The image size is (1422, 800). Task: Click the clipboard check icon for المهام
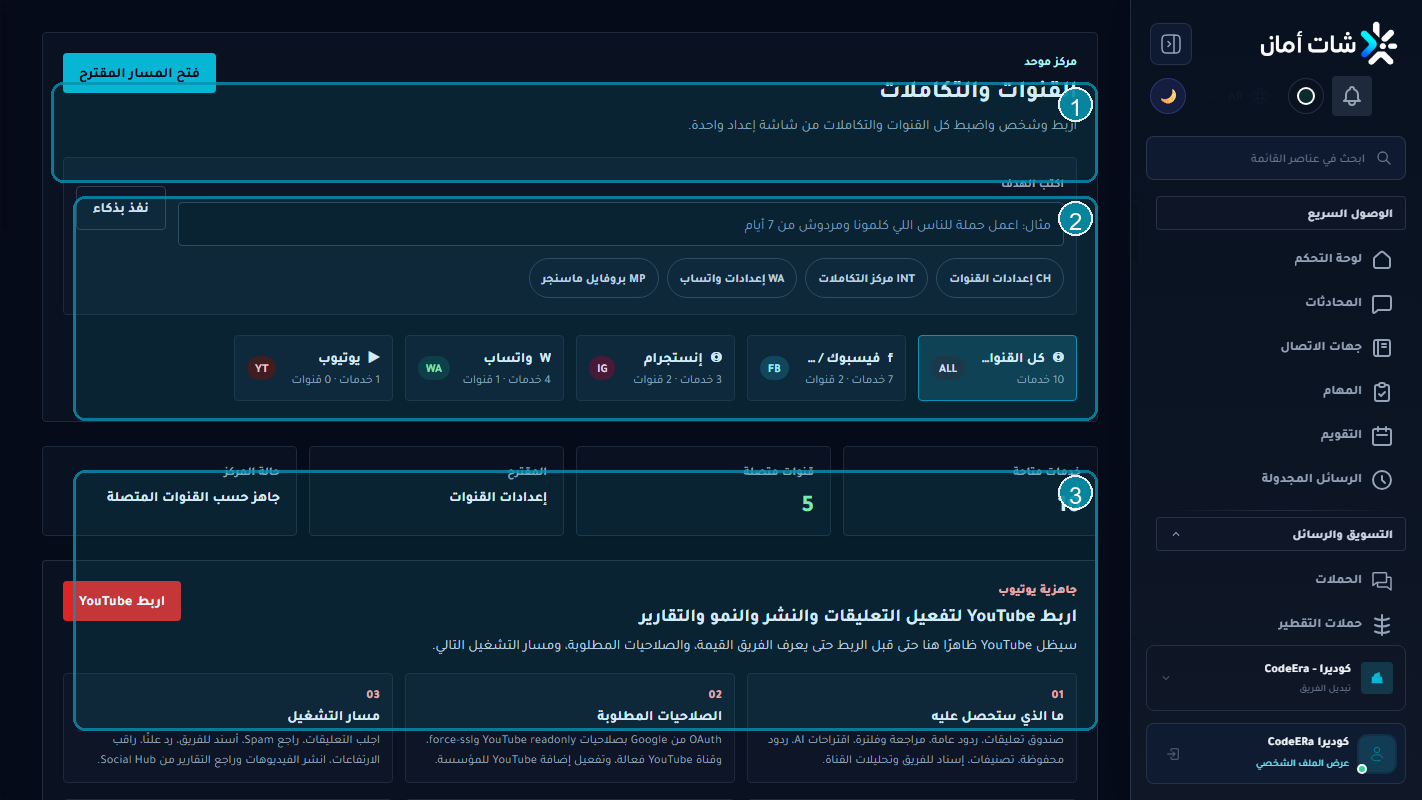pyautogui.click(x=1382, y=391)
